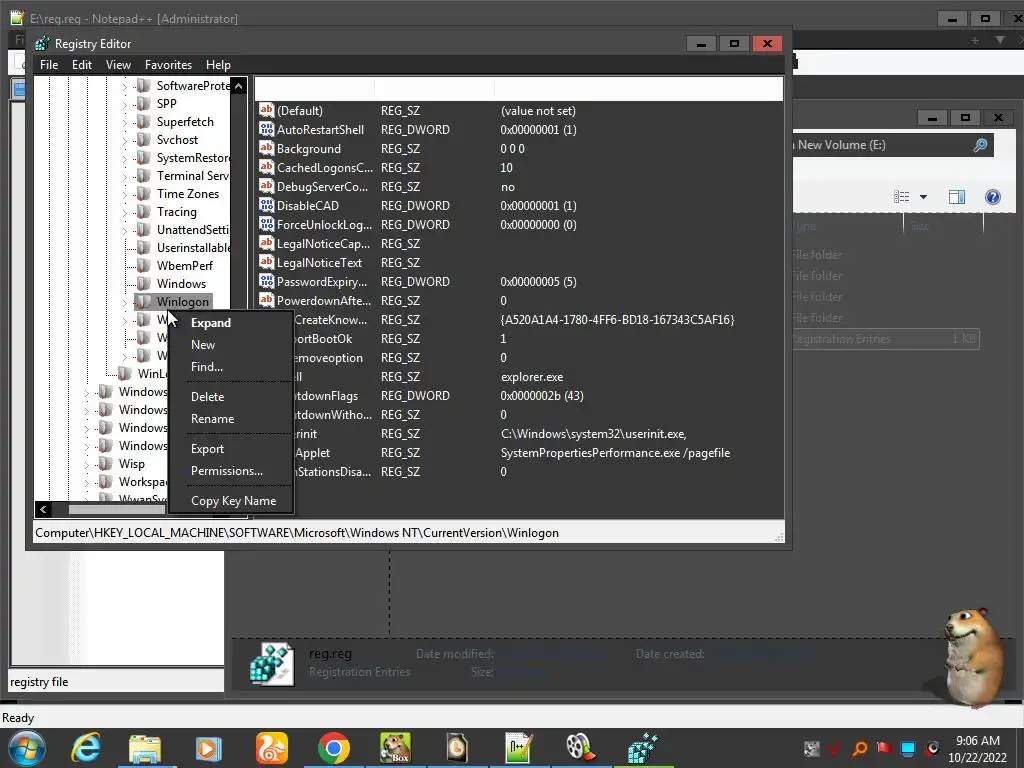The width and height of the screenshot is (1024, 768).
Task: Click the Registry Editor title bar icon
Action: point(42,44)
